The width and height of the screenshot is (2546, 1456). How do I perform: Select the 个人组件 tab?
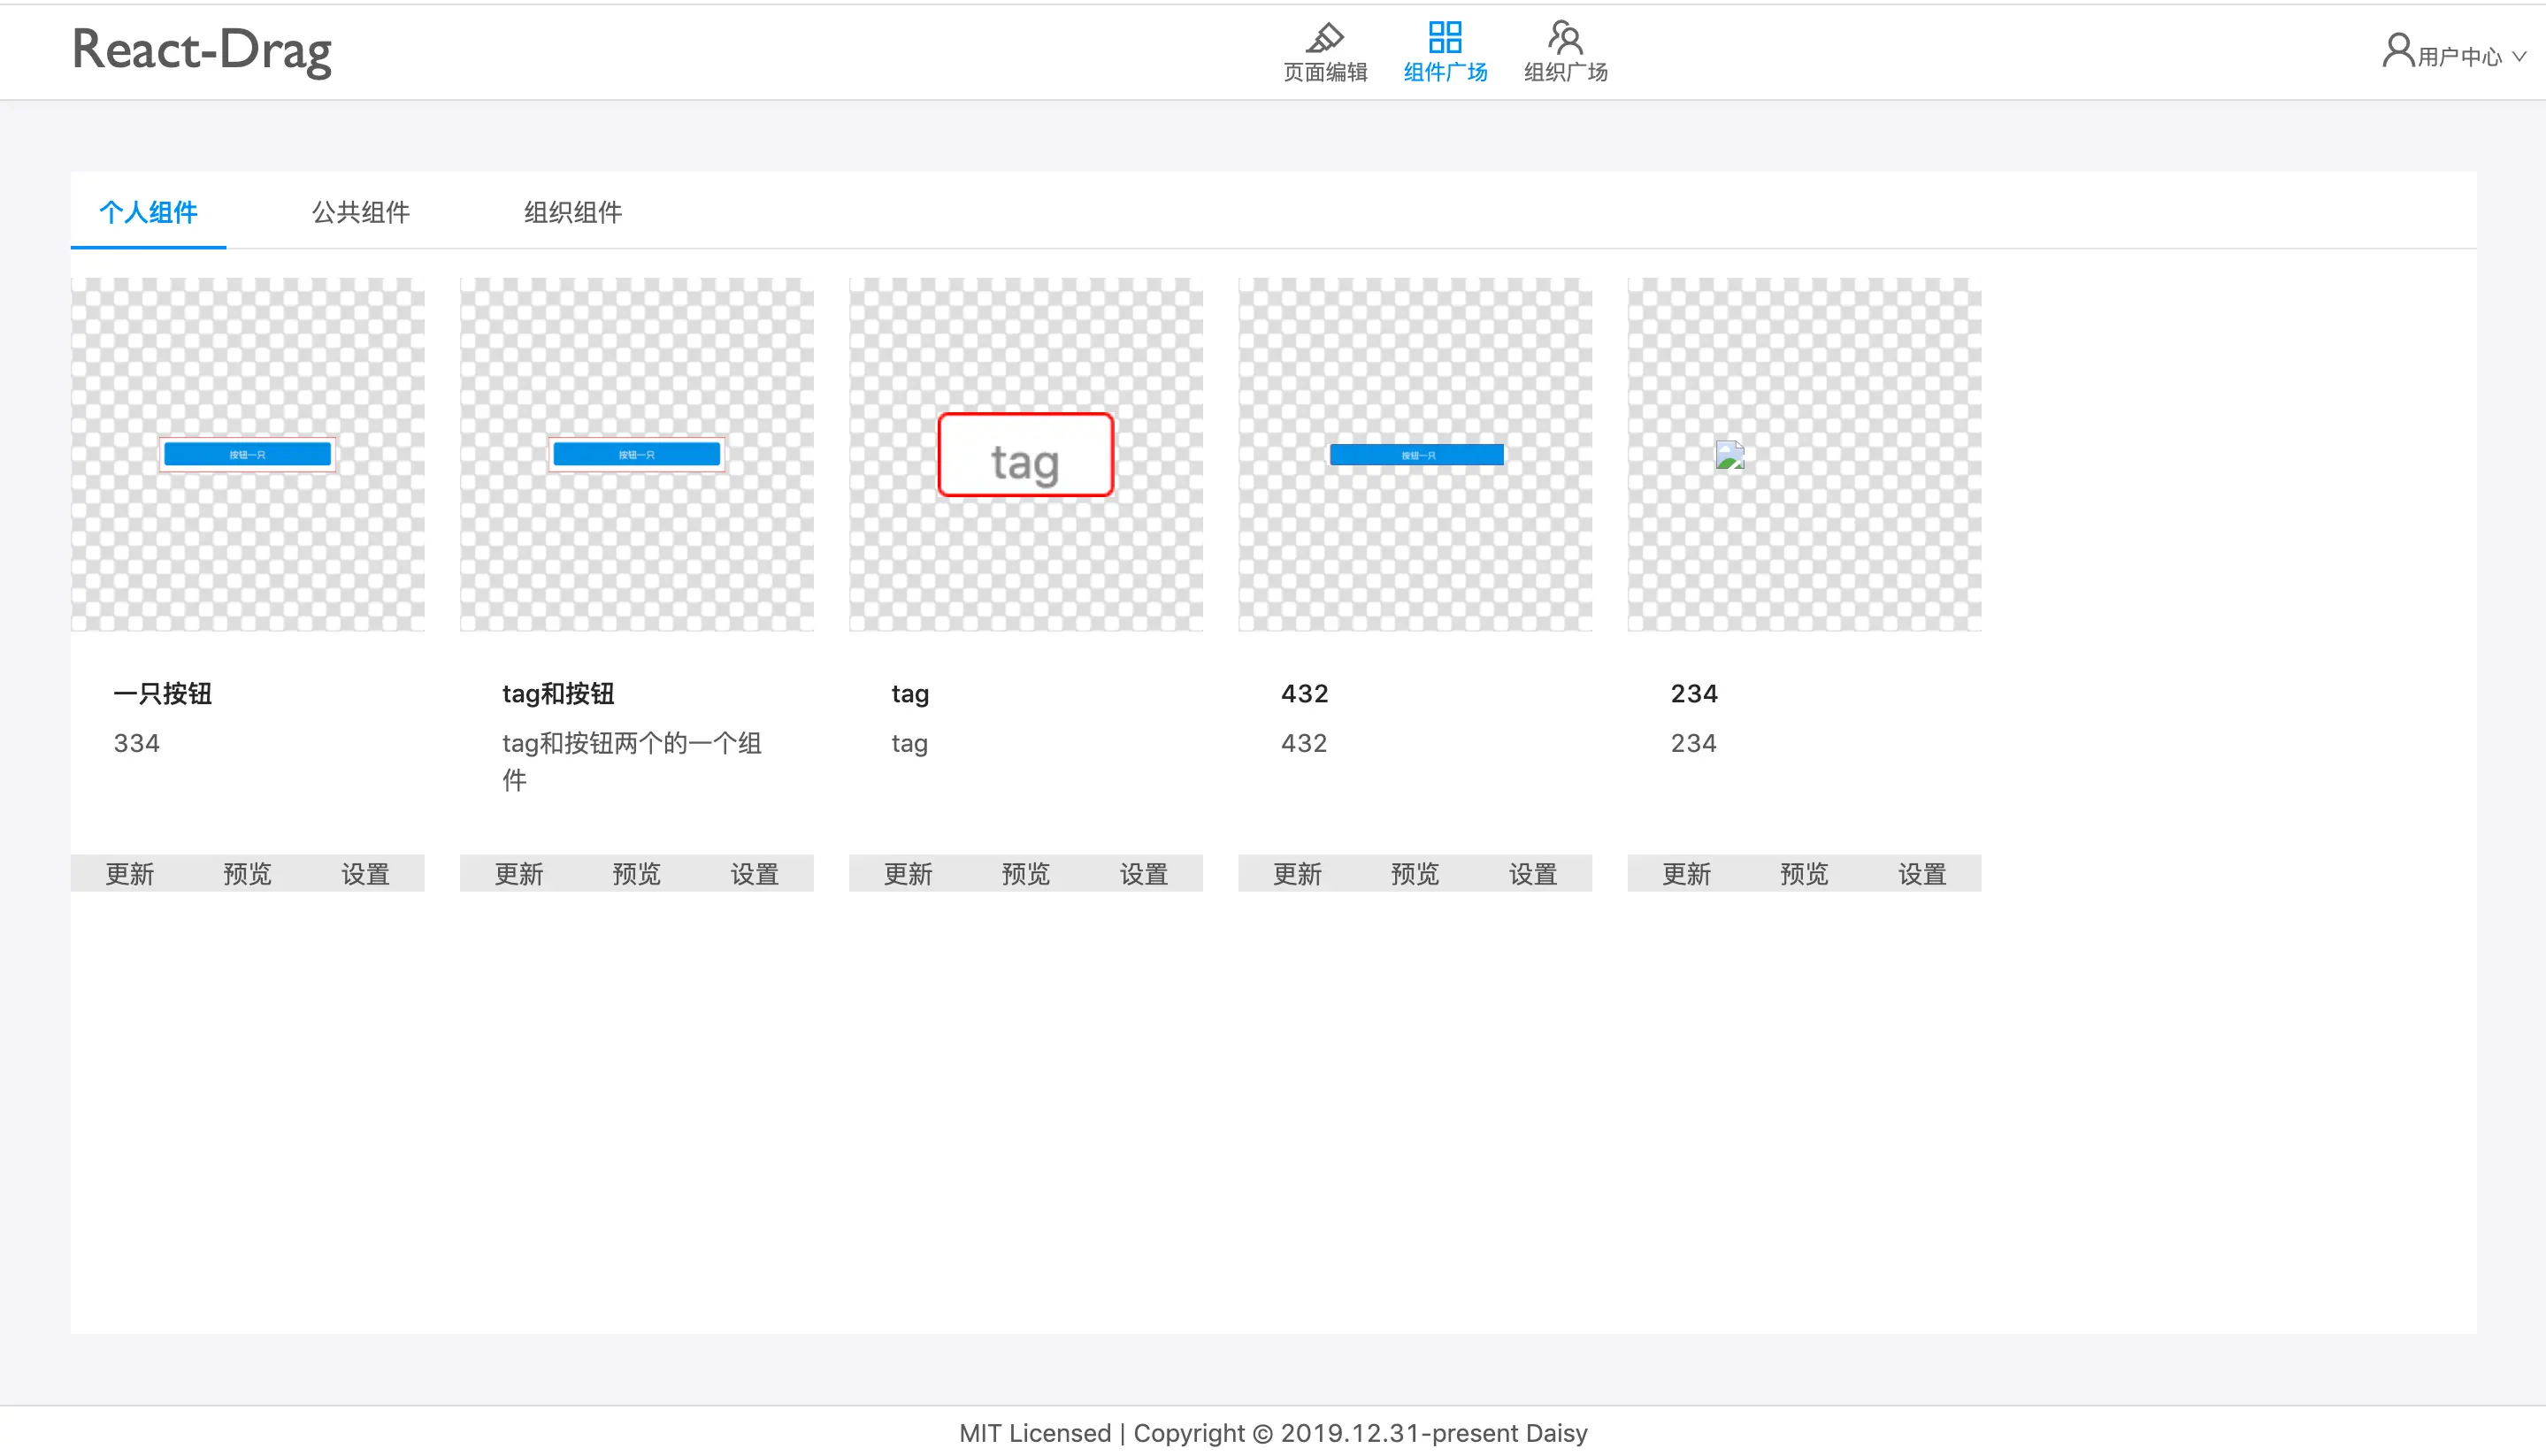[x=148, y=212]
